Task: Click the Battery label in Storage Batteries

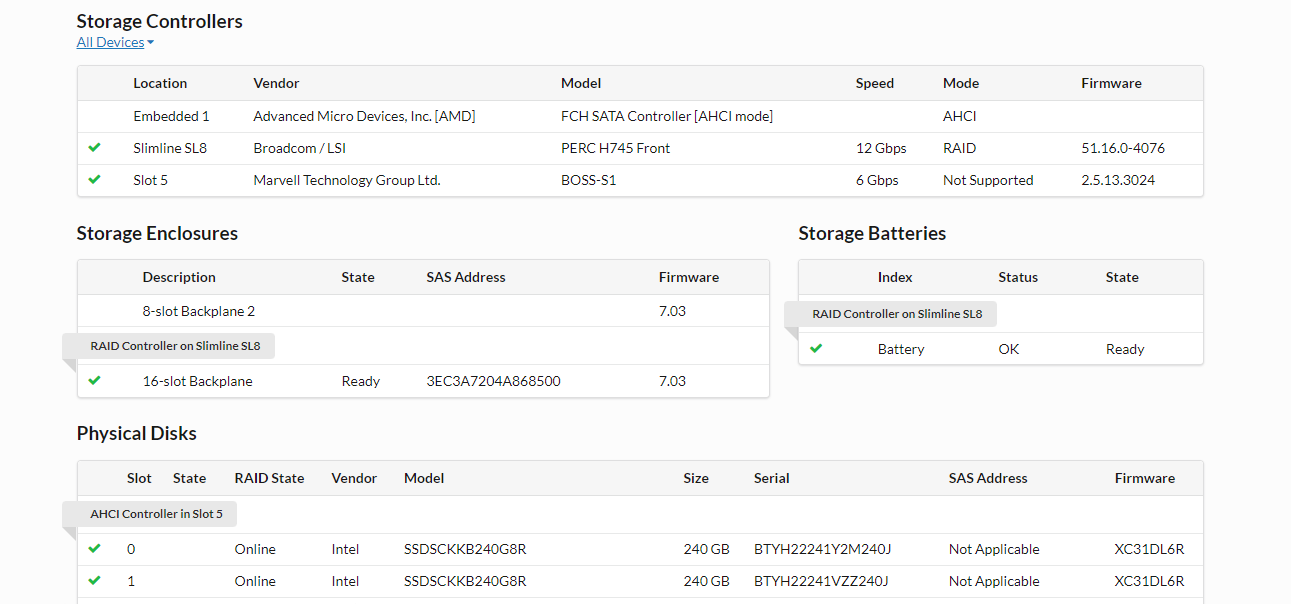Action: [901, 349]
